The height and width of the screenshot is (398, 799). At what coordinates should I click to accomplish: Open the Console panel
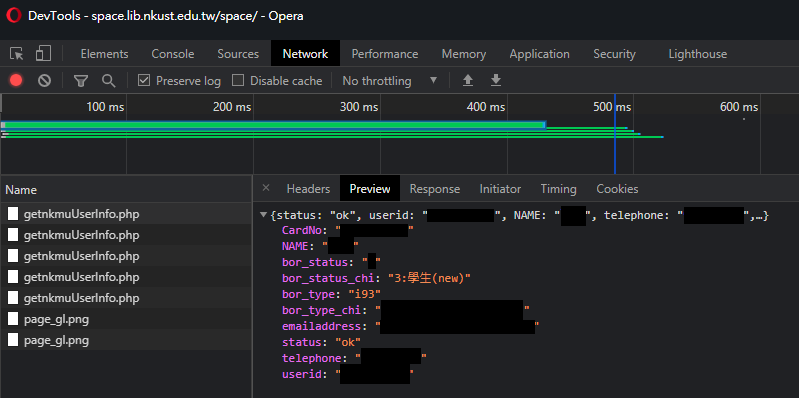tap(173, 54)
